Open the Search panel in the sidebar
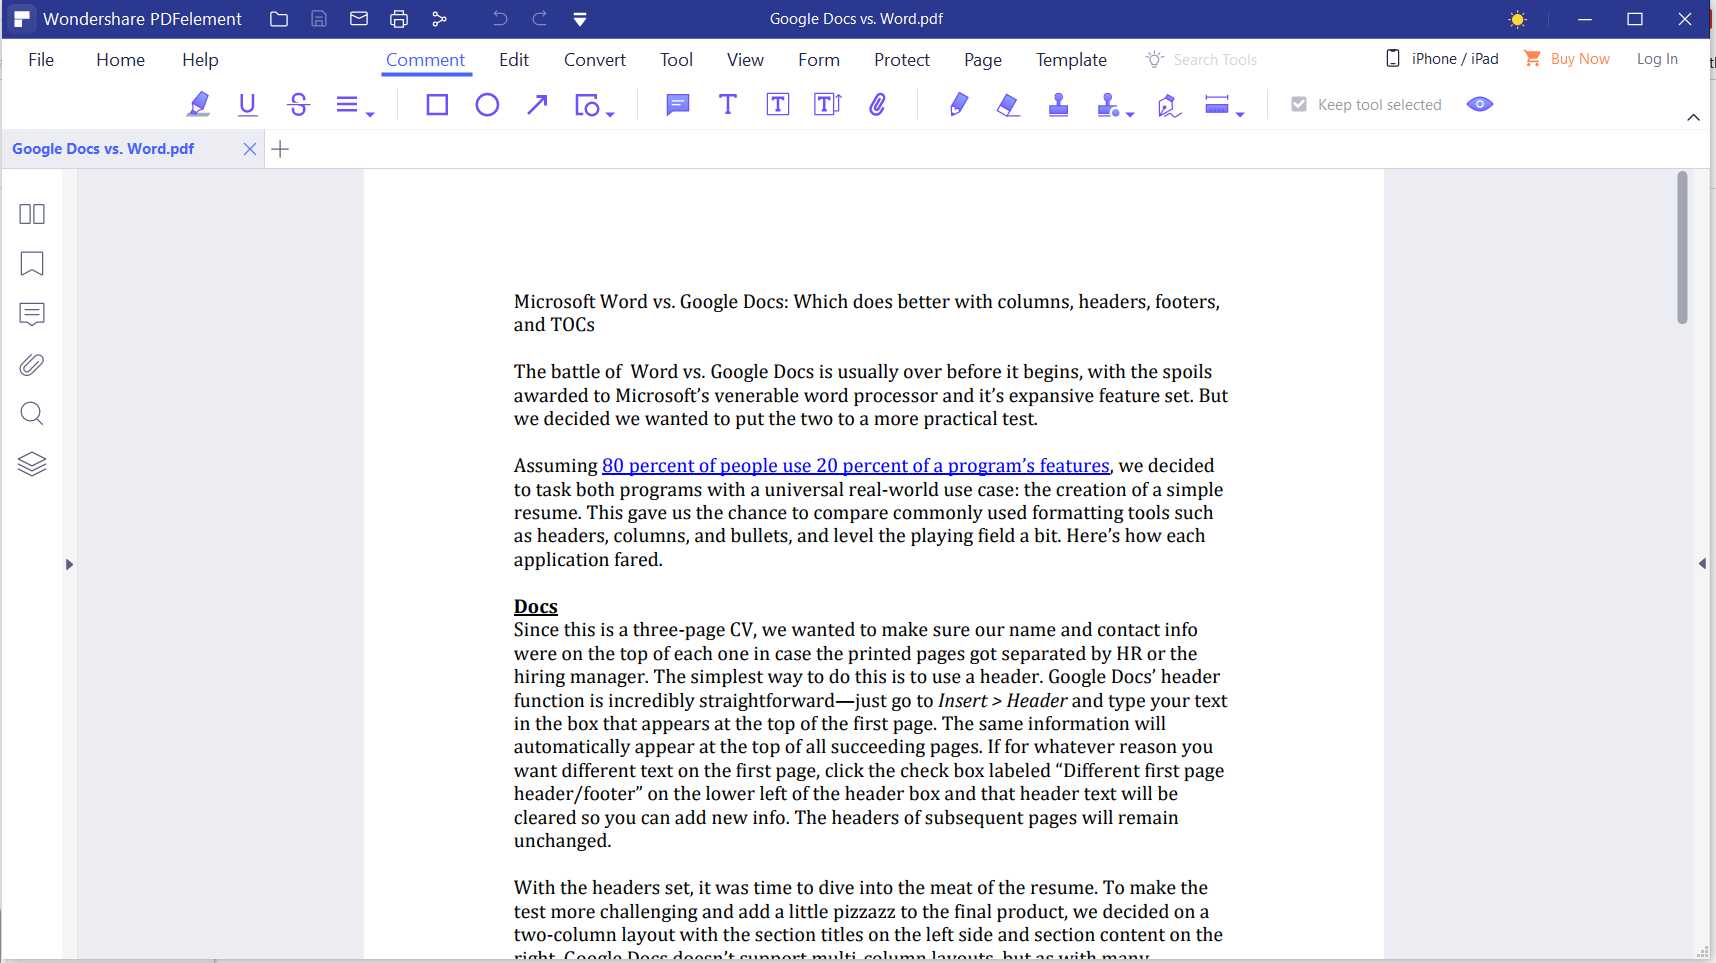This screenshot has height=963, width=1716. pos(32,413)
